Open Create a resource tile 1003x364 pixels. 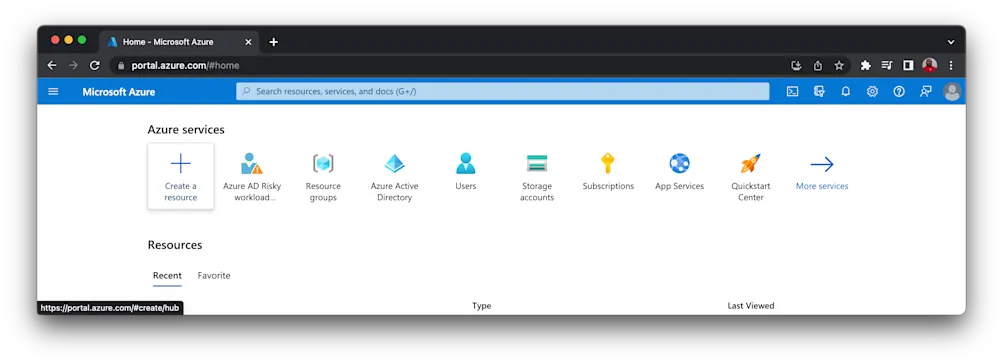(180, 176)
